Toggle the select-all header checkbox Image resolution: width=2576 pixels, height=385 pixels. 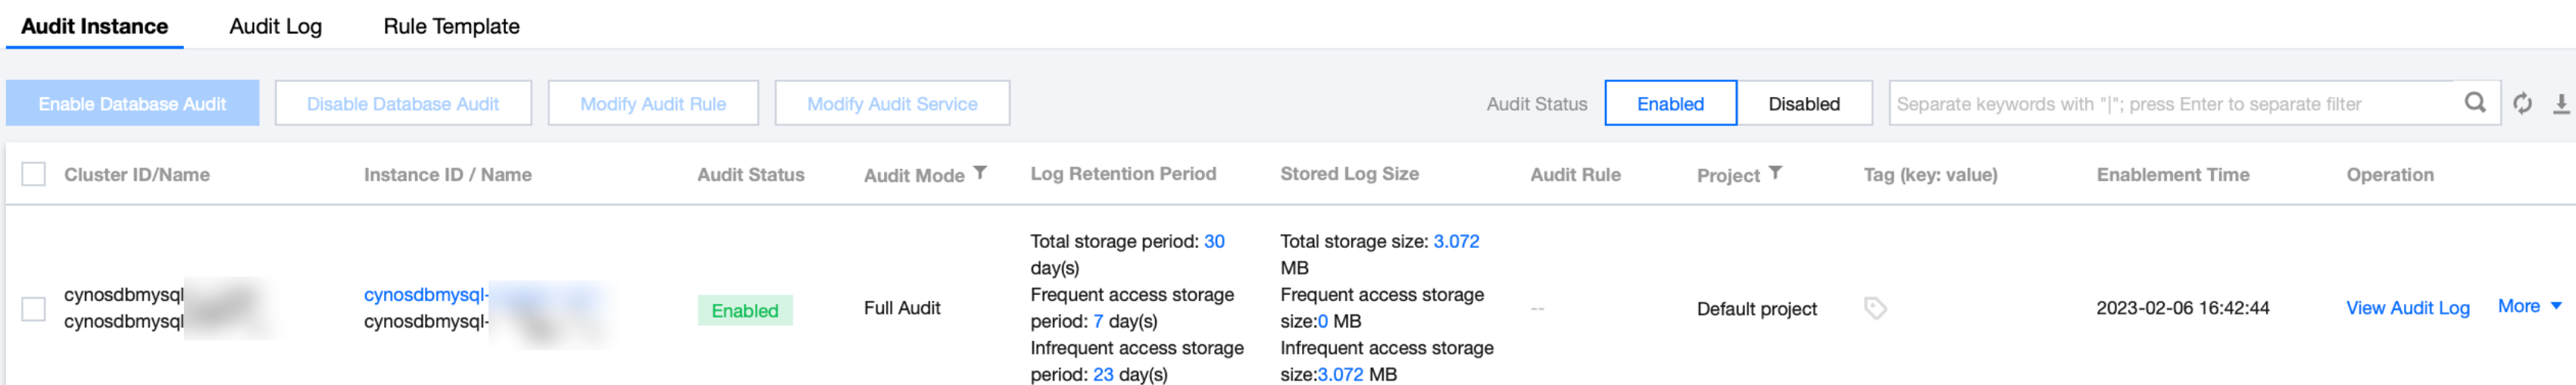[34, 174]
